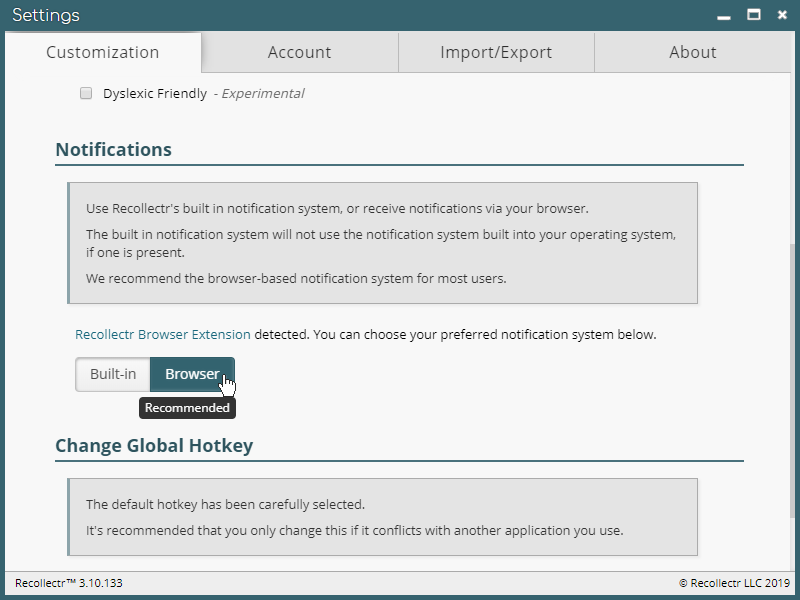Screen dimensions: 800x600
Task: Click the Recollectr Browser Extension link
Action: click(x=163, y=335)
